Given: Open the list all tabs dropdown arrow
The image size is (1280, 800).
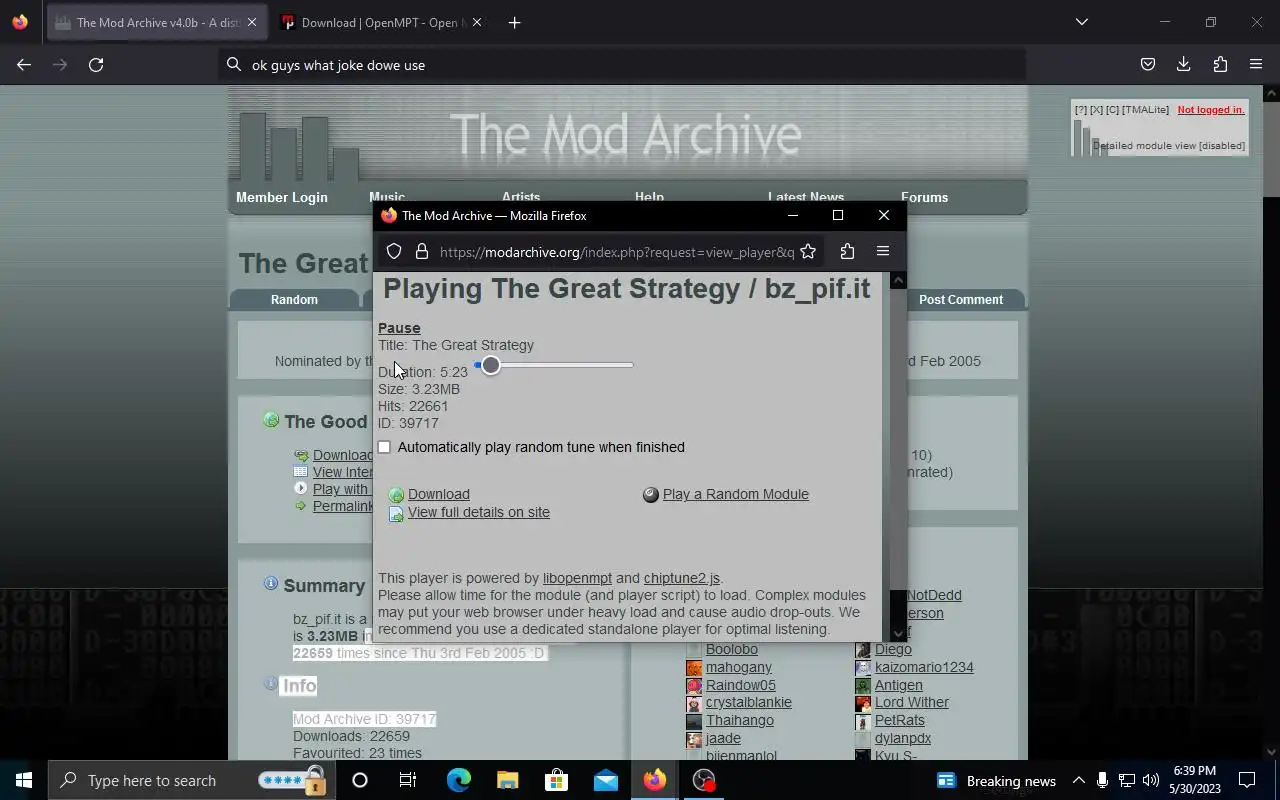Looking at the screenshot, I should point(1081,22).
